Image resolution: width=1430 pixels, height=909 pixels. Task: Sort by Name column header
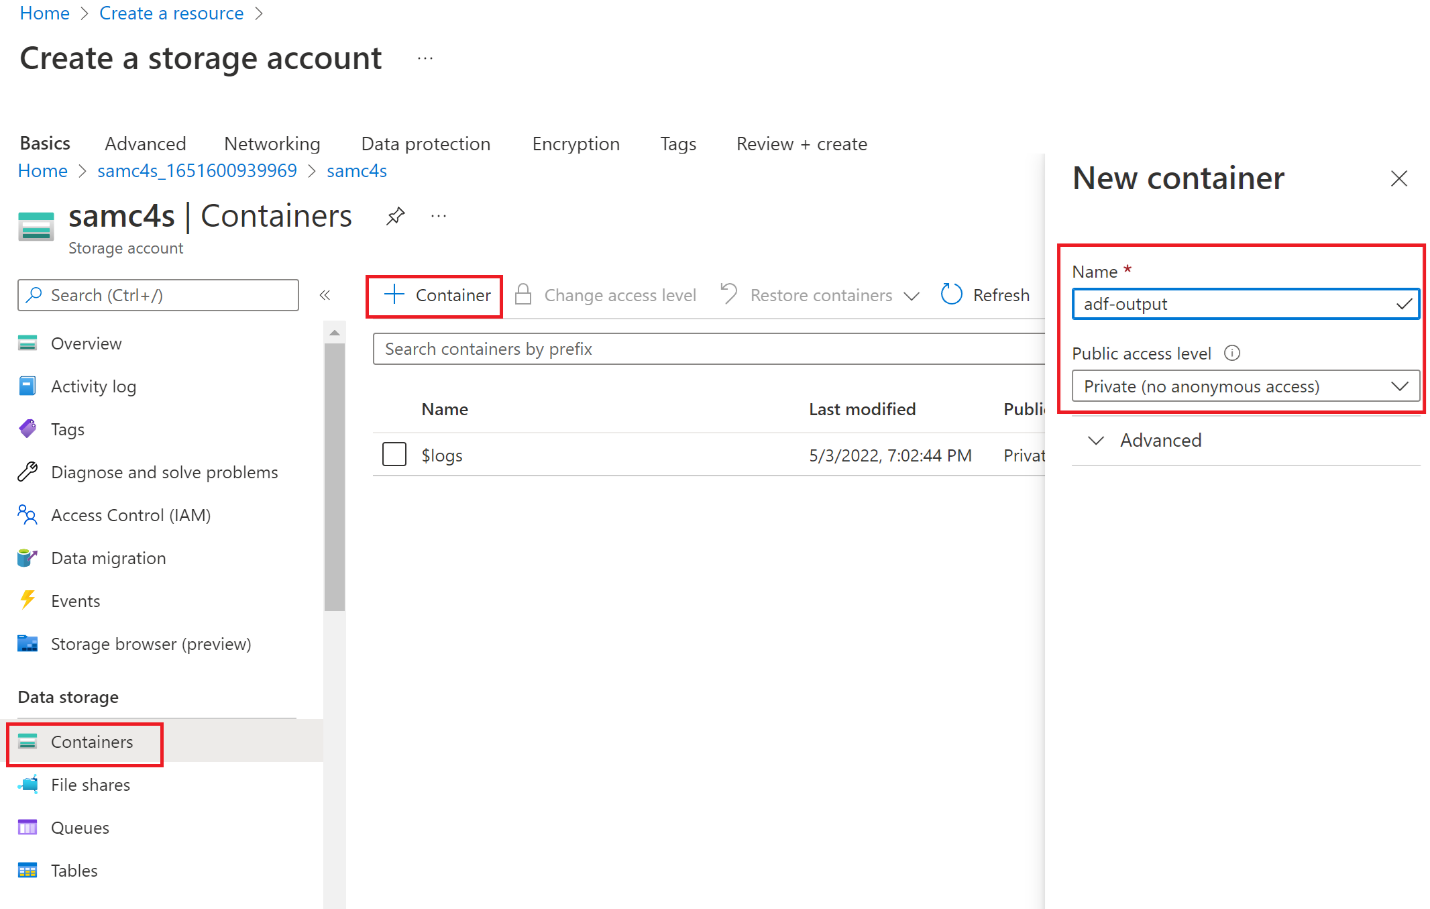point(445,409)
